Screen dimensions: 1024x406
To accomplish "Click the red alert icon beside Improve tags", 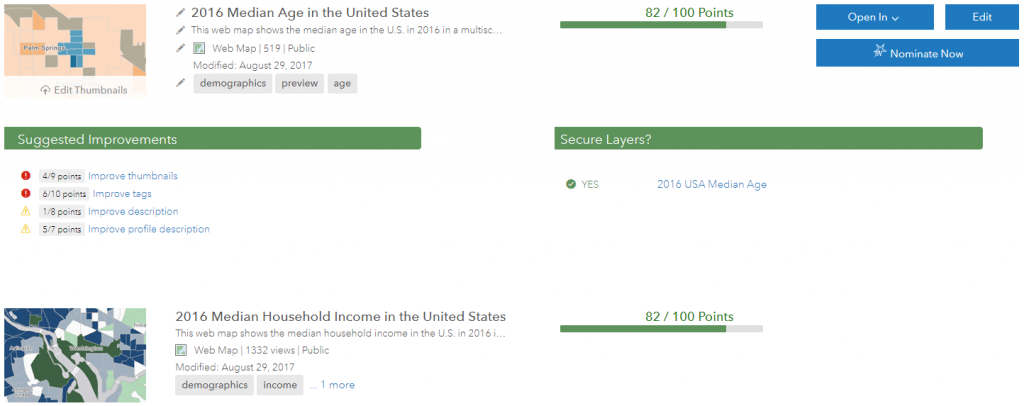I will tap(25, 194).
